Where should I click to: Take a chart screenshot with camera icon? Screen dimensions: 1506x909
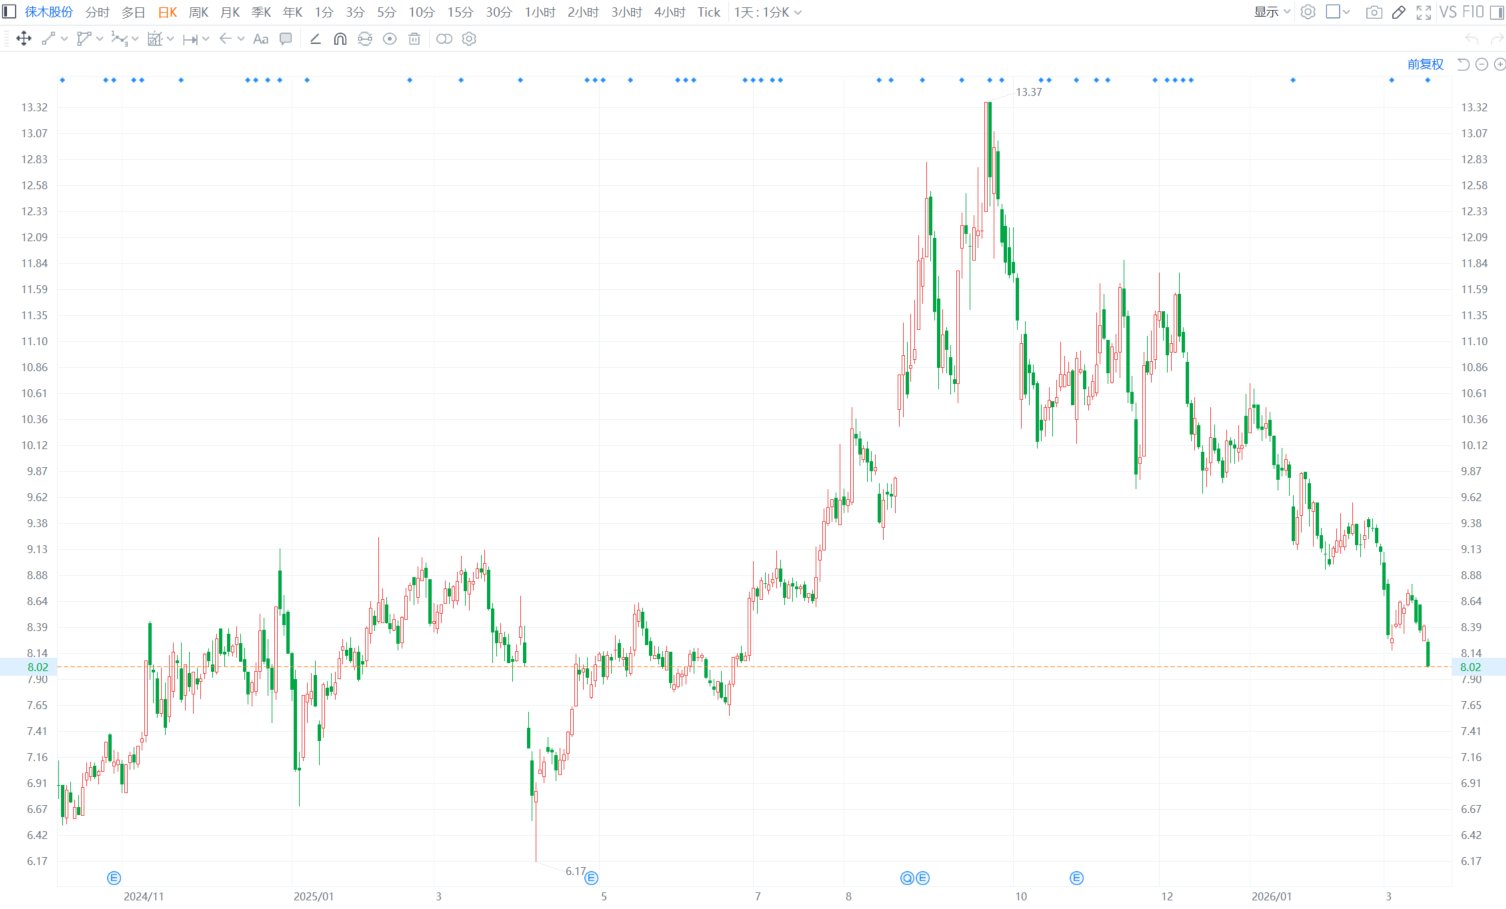coord(1374,12)
